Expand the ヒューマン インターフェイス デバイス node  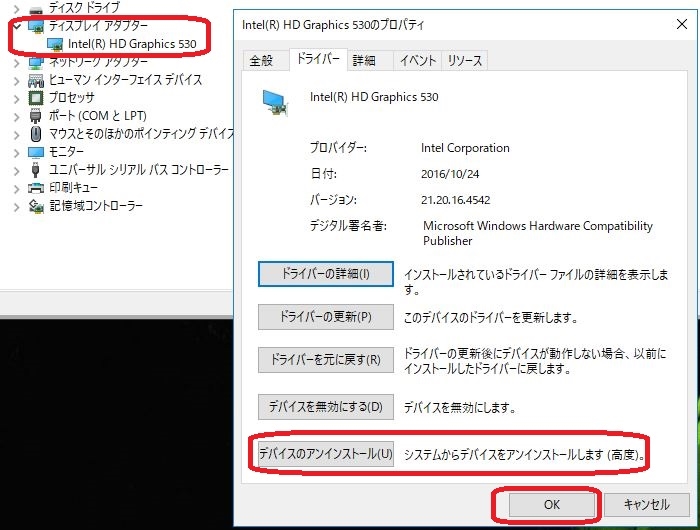pyautogui.click(x=17, y=80)
